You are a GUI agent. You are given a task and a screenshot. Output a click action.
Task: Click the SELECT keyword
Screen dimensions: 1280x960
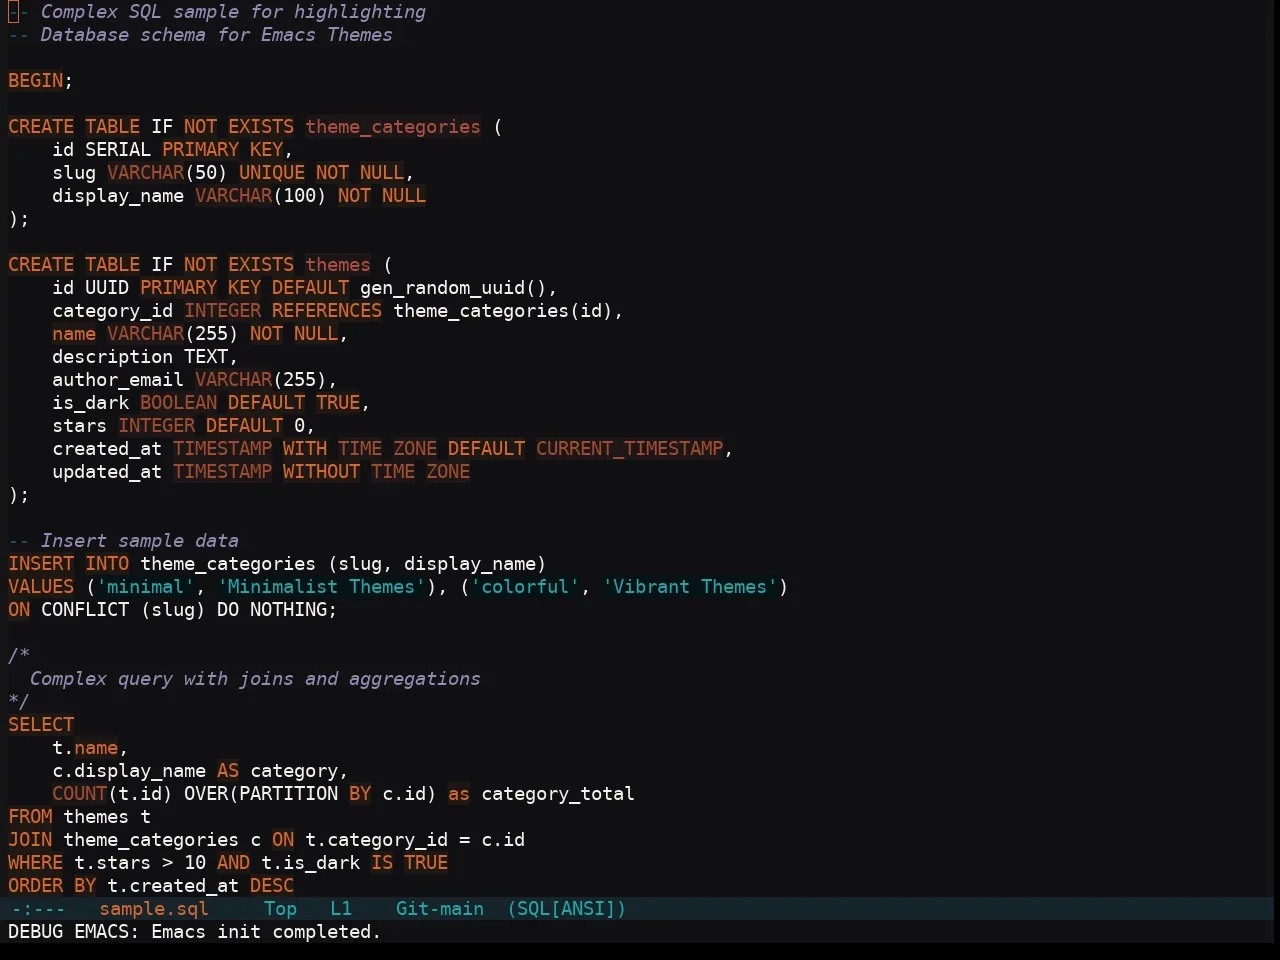pyautogui.click(x=41, y=725)
